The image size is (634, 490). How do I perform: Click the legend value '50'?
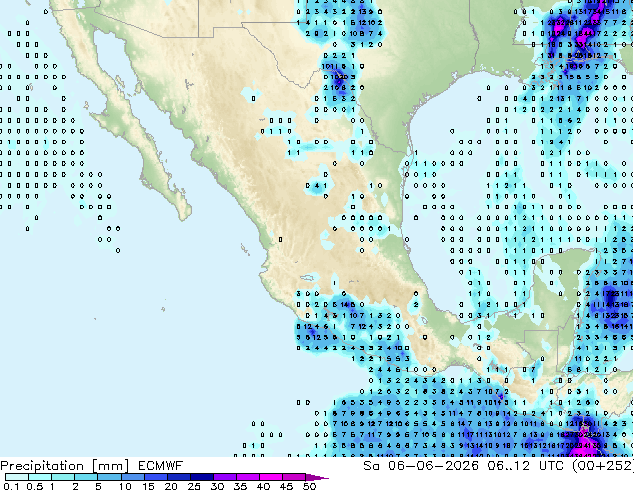coord(309,486)
